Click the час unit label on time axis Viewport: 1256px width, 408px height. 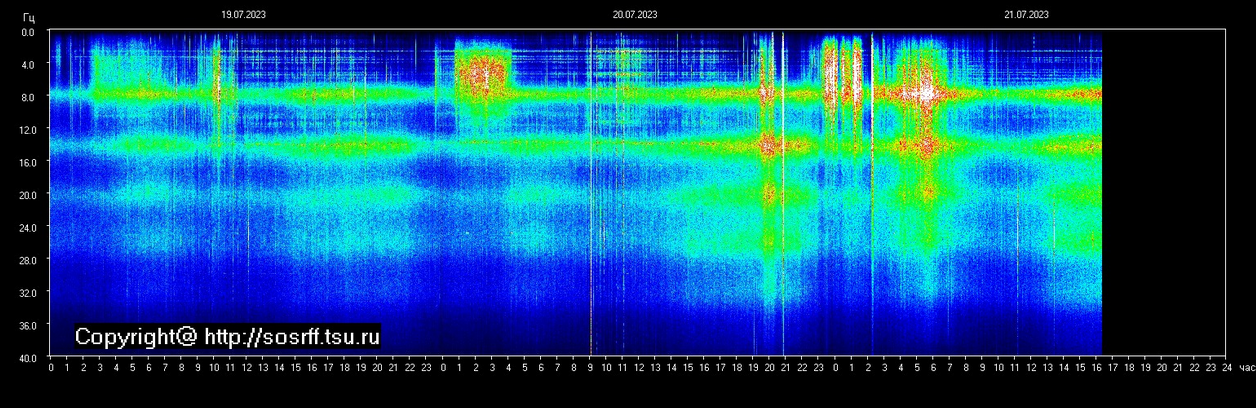[1246, 368]
